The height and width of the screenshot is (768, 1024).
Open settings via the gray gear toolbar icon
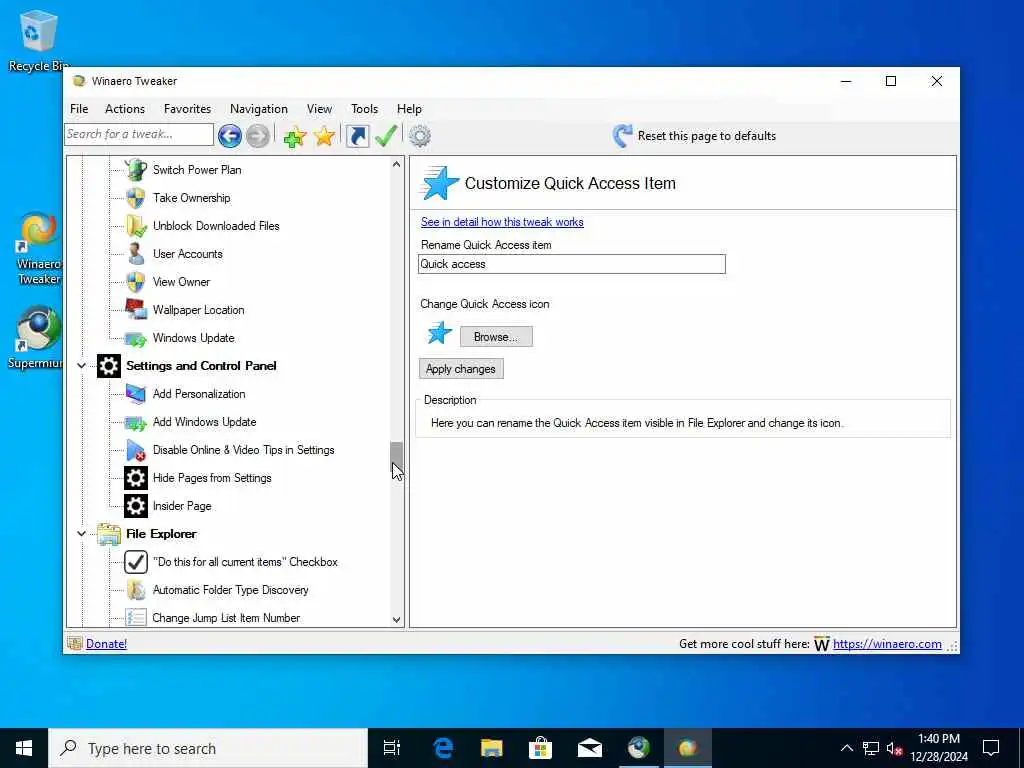click(x=420, y=136)
